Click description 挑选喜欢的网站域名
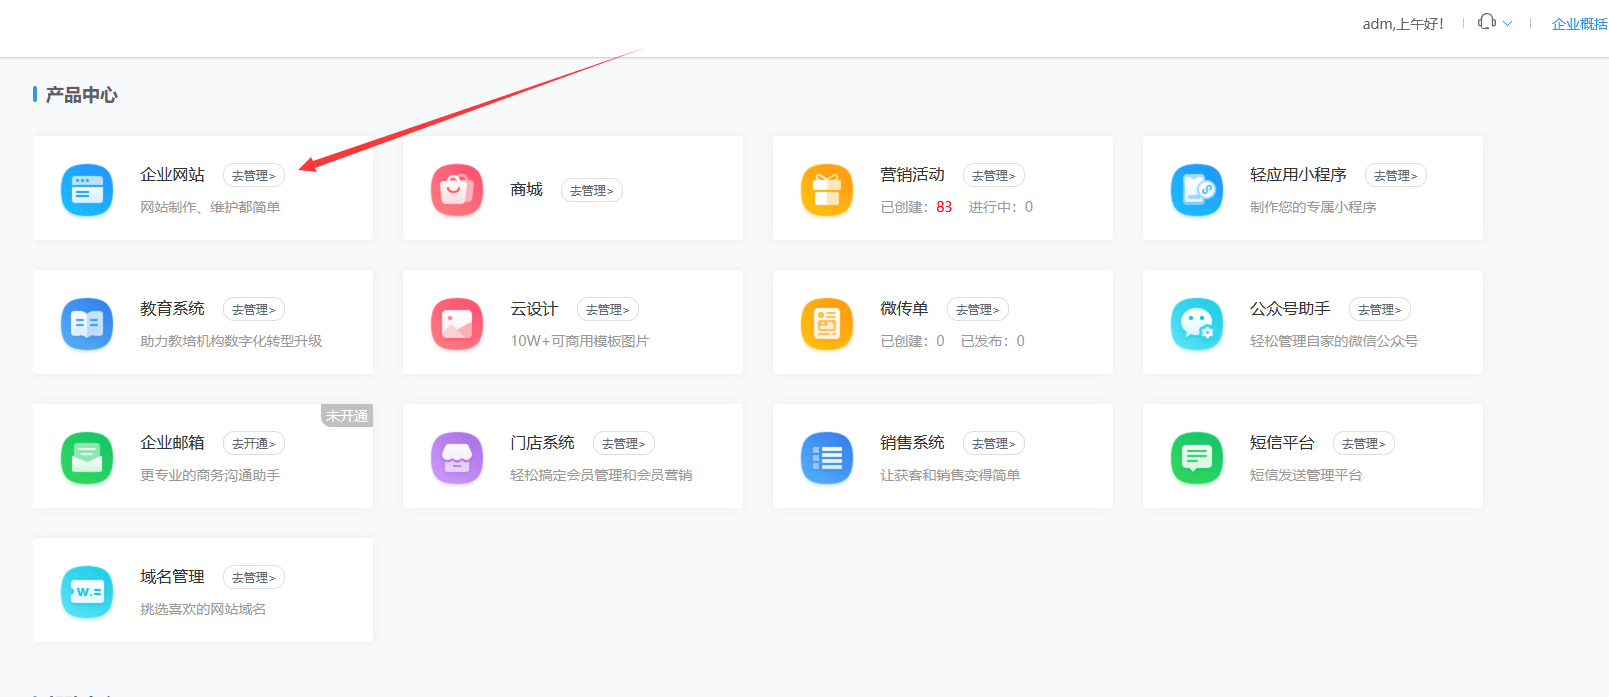The width and height of the screenshot is (1609, 697). click(203, 609)
